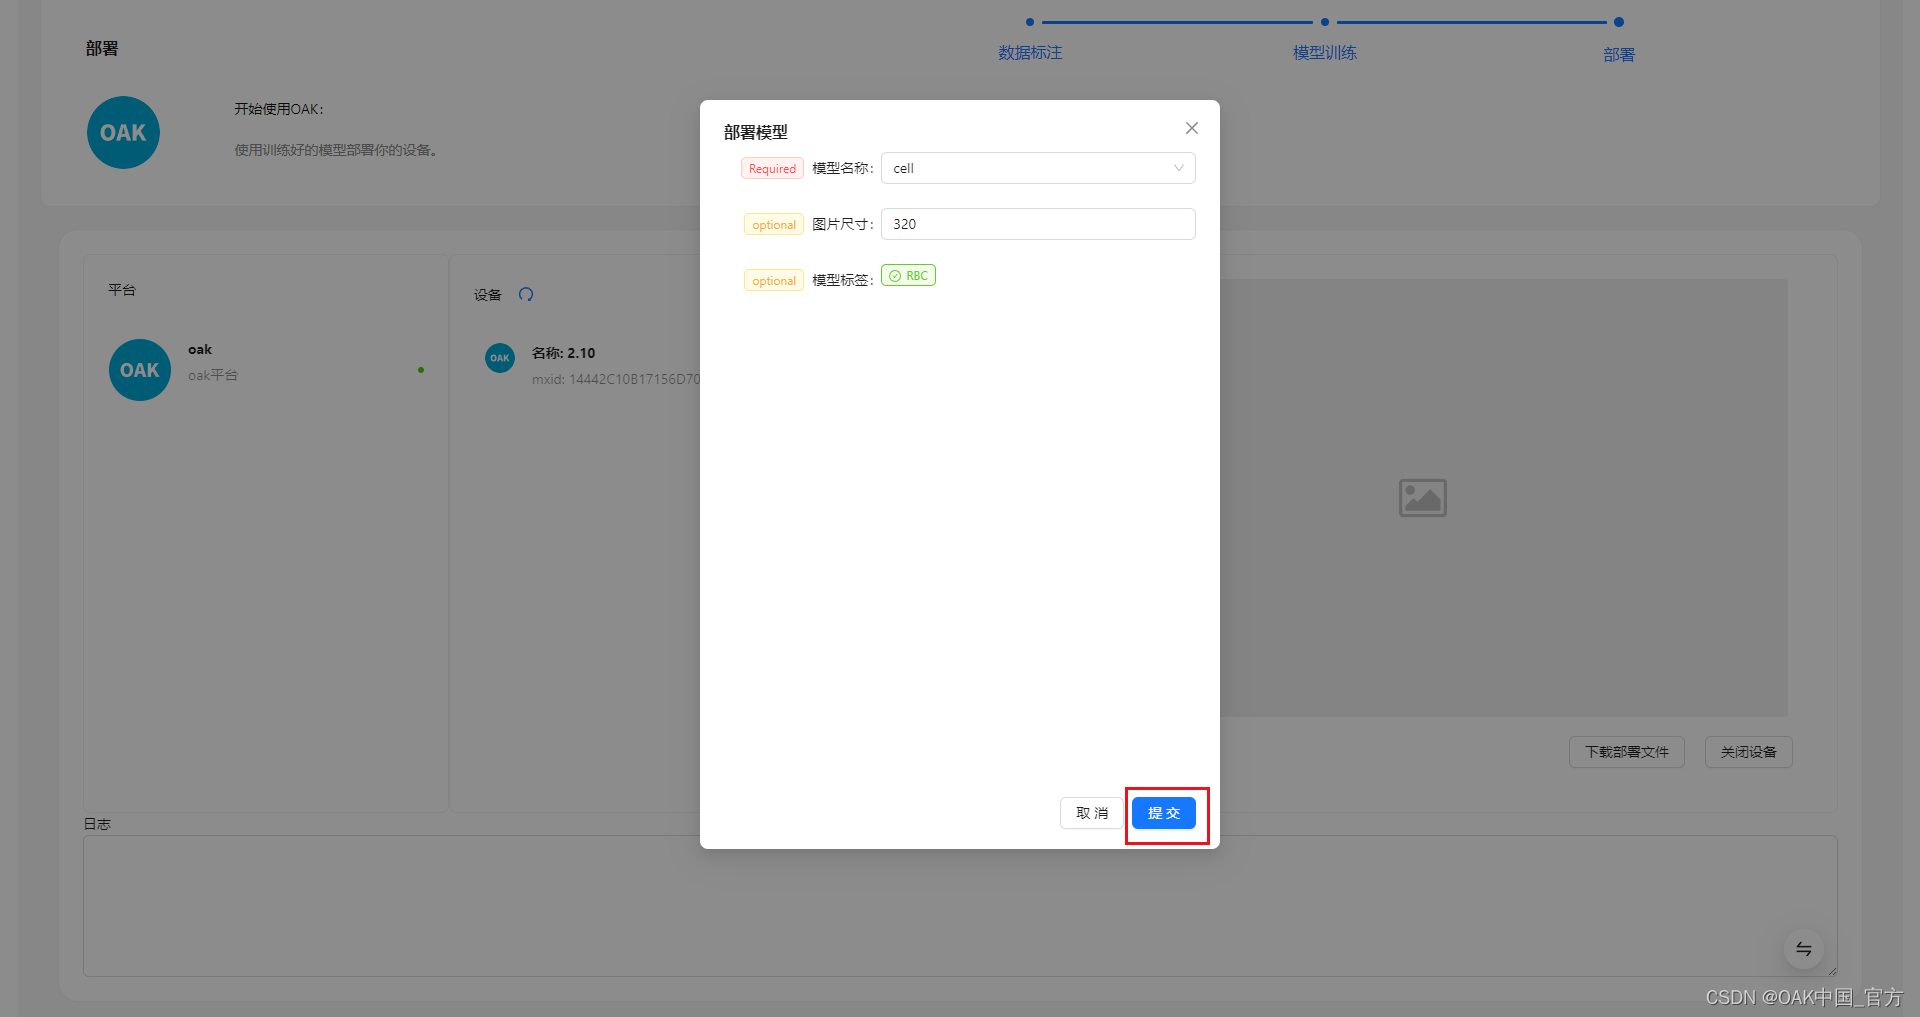Click the image placeholder icon in preview
The width and height of the screenshot is (1920, 1017).
click(1422, 498)
